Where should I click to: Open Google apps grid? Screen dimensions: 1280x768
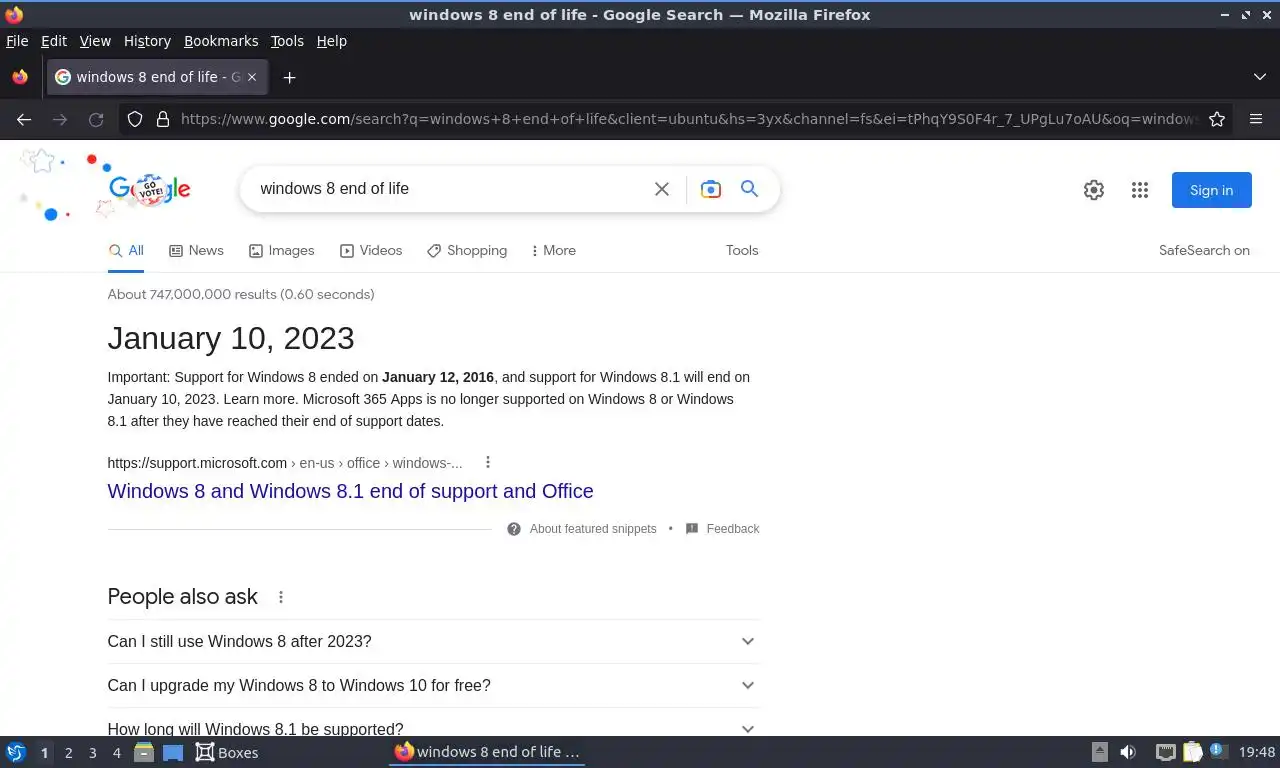coord(1140,190)
